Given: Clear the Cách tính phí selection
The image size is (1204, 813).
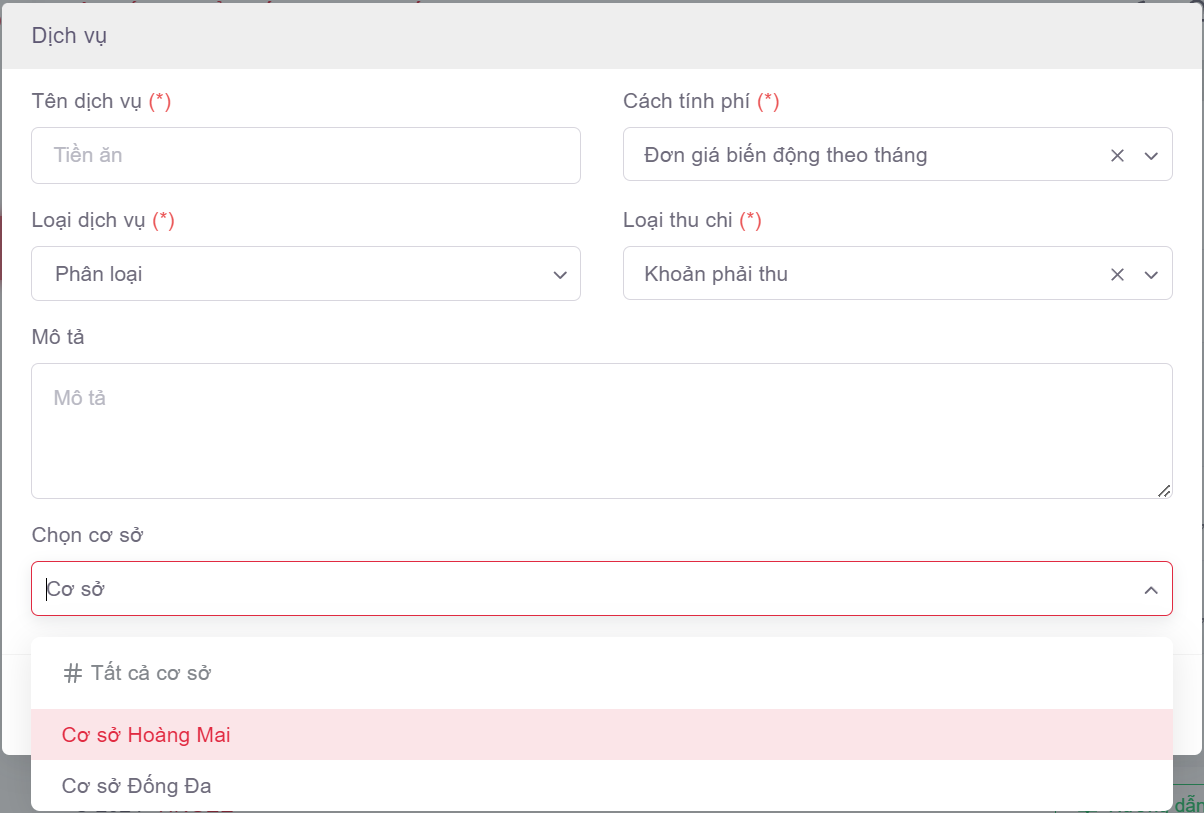Looking at the screenshot, I should click(x=1118, y=155).
